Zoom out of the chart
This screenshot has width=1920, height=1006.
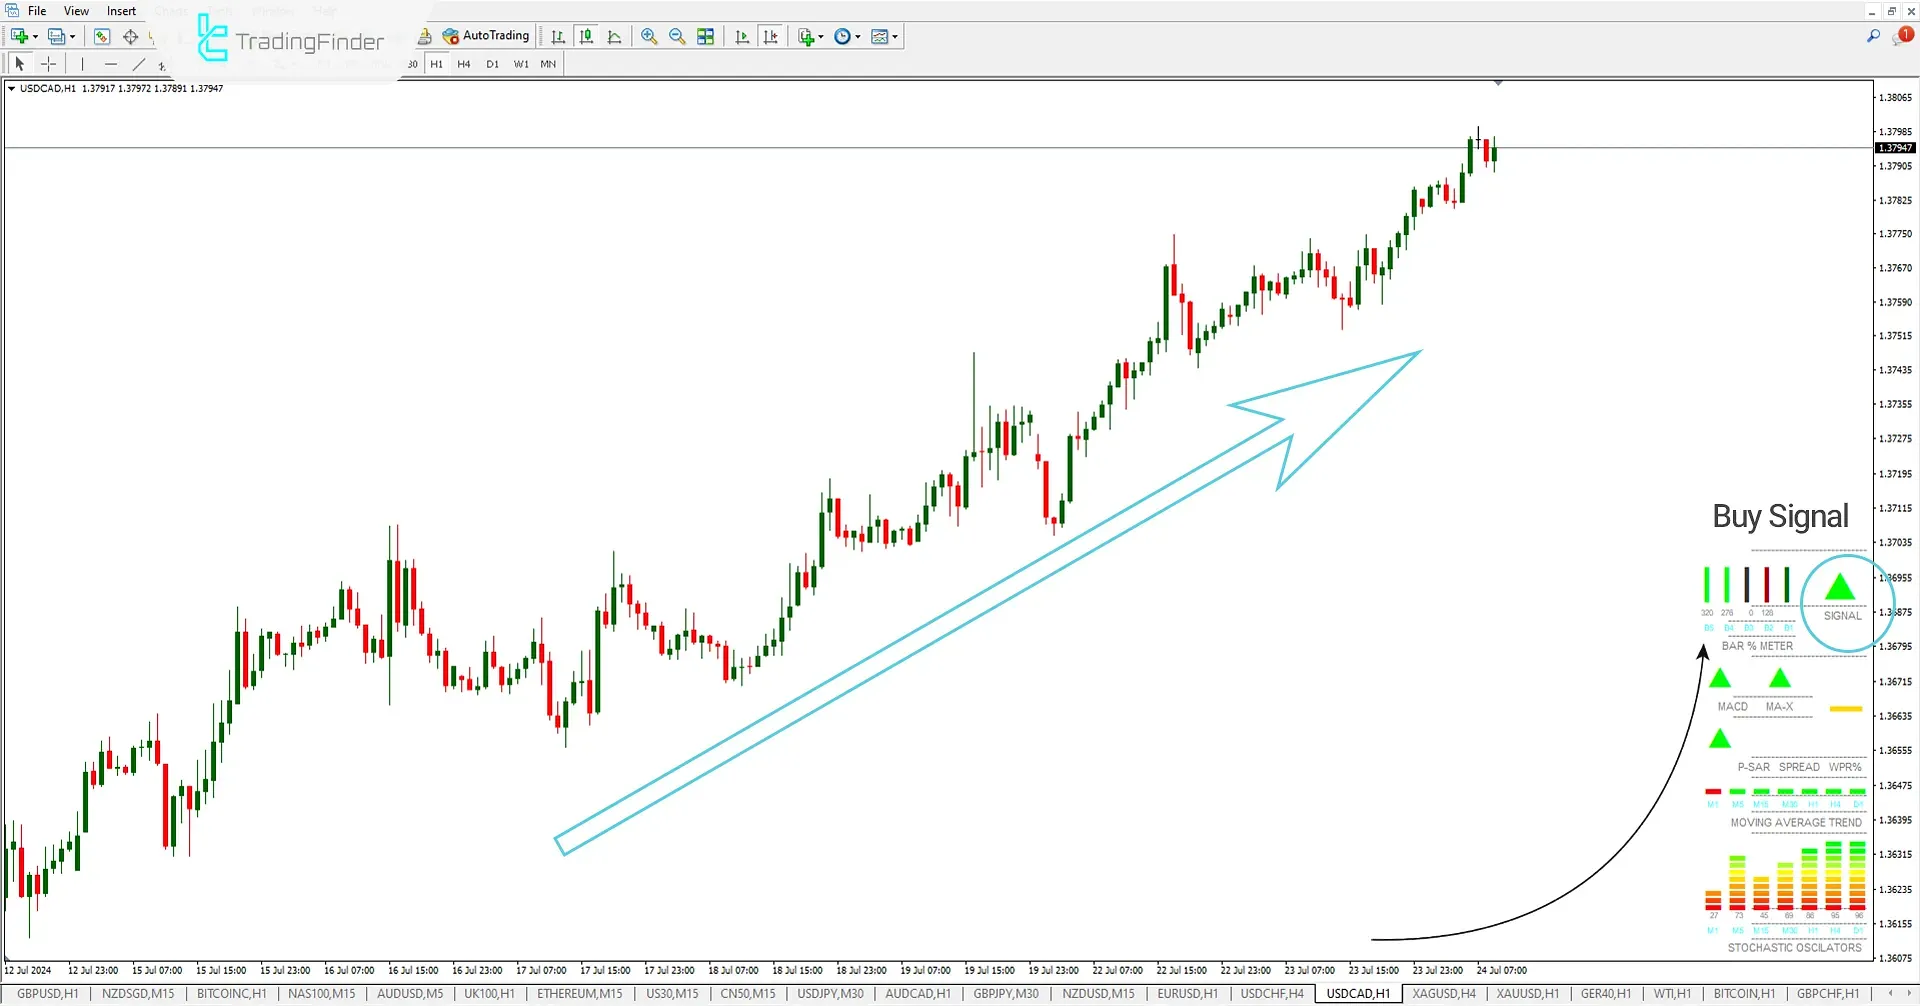coord(676,36)
